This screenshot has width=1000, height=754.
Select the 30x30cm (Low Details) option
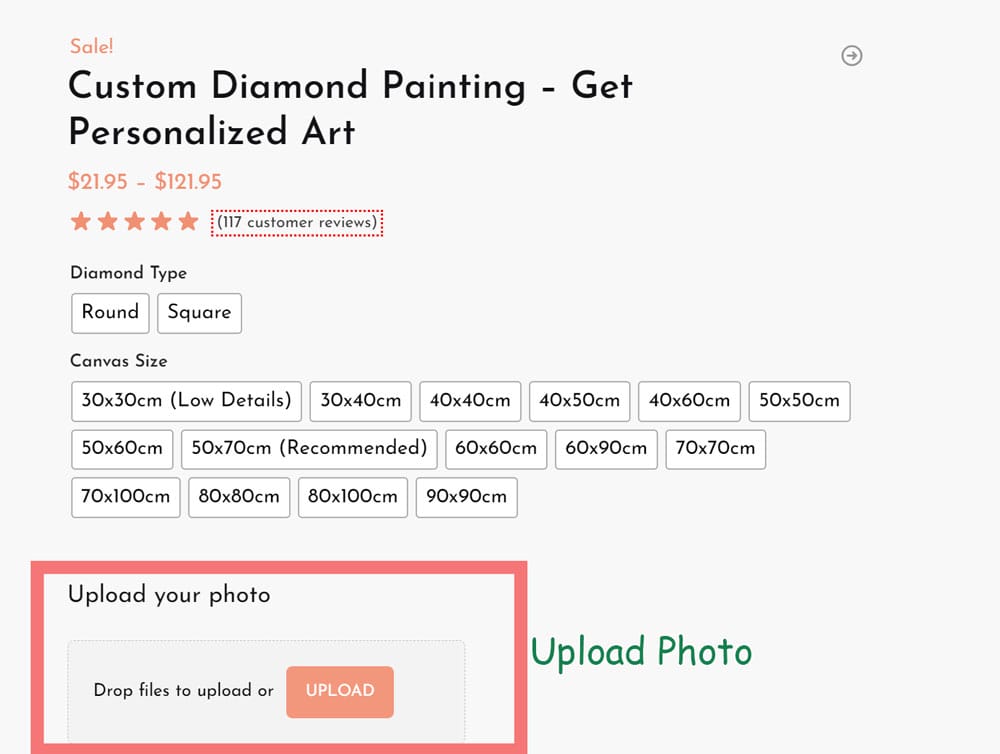[185, 401]
